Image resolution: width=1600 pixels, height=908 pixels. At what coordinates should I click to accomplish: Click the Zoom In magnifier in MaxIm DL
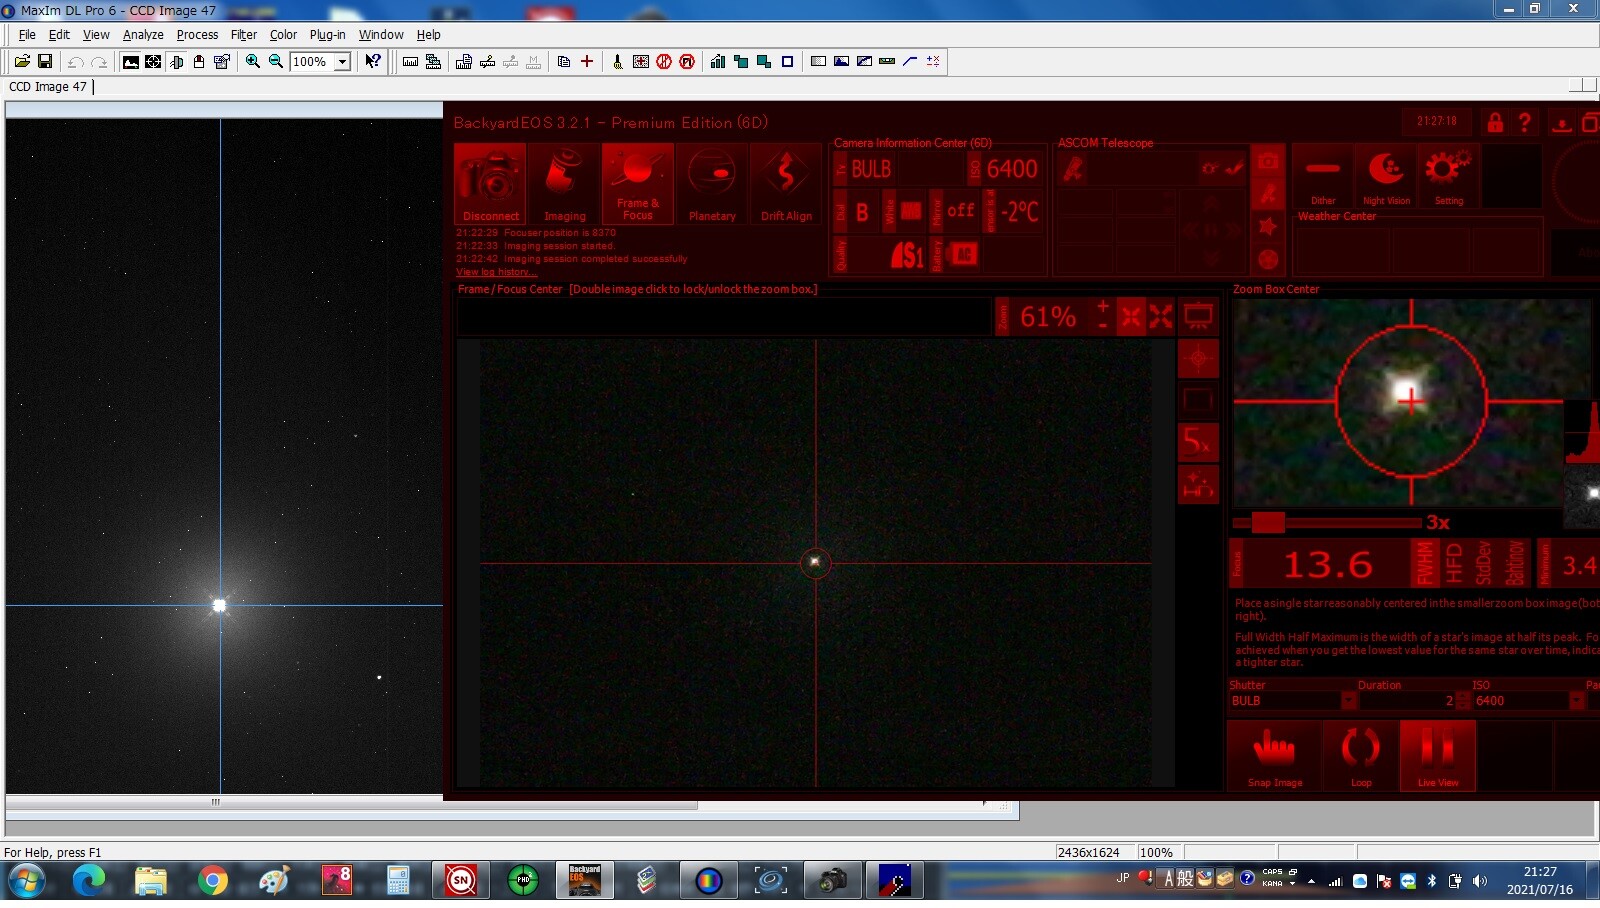click(x=253, y=62)
